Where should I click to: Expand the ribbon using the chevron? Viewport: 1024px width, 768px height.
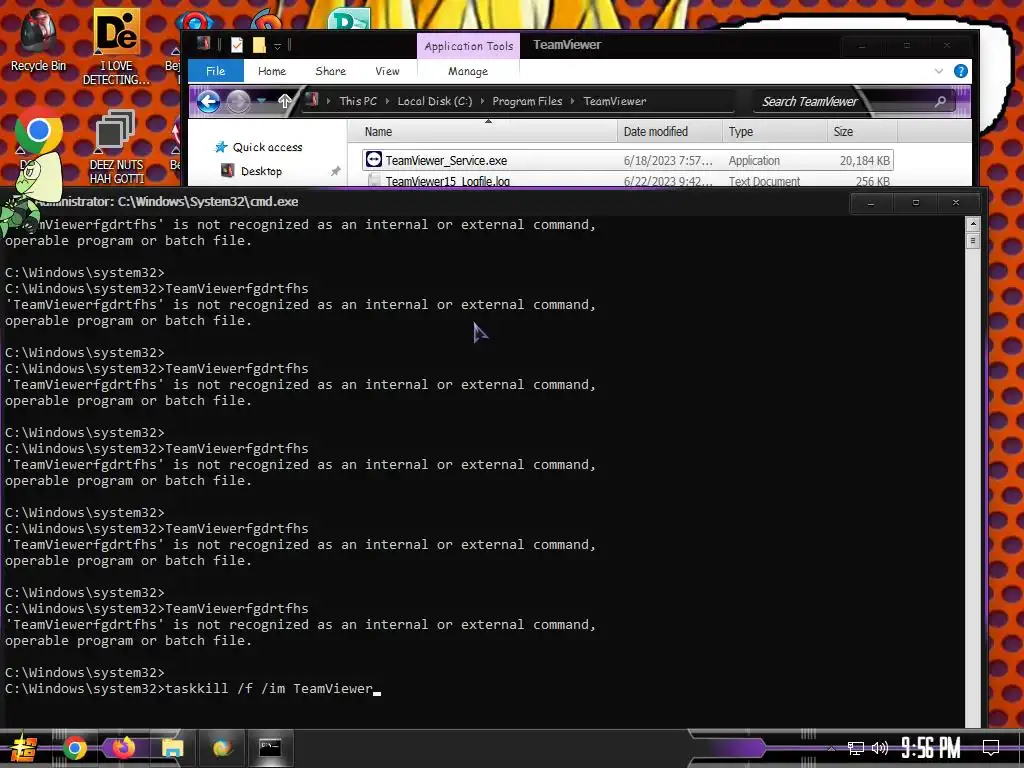coord(938,71)
